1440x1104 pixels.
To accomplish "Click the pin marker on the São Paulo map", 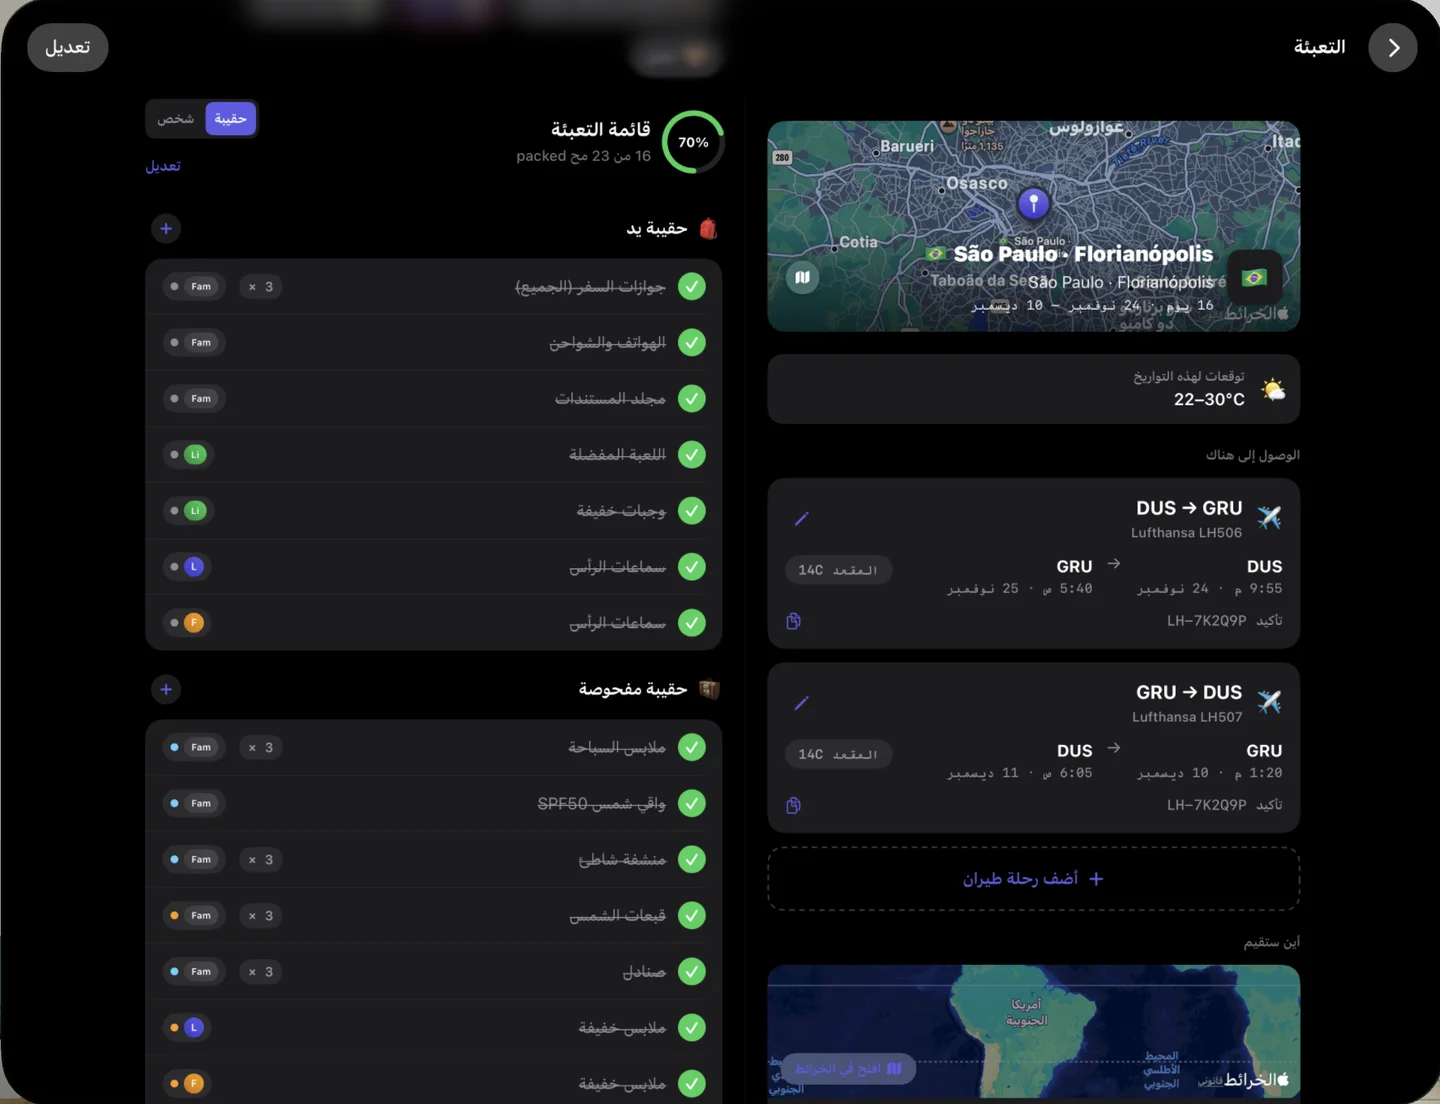I will coord(1033,204).
